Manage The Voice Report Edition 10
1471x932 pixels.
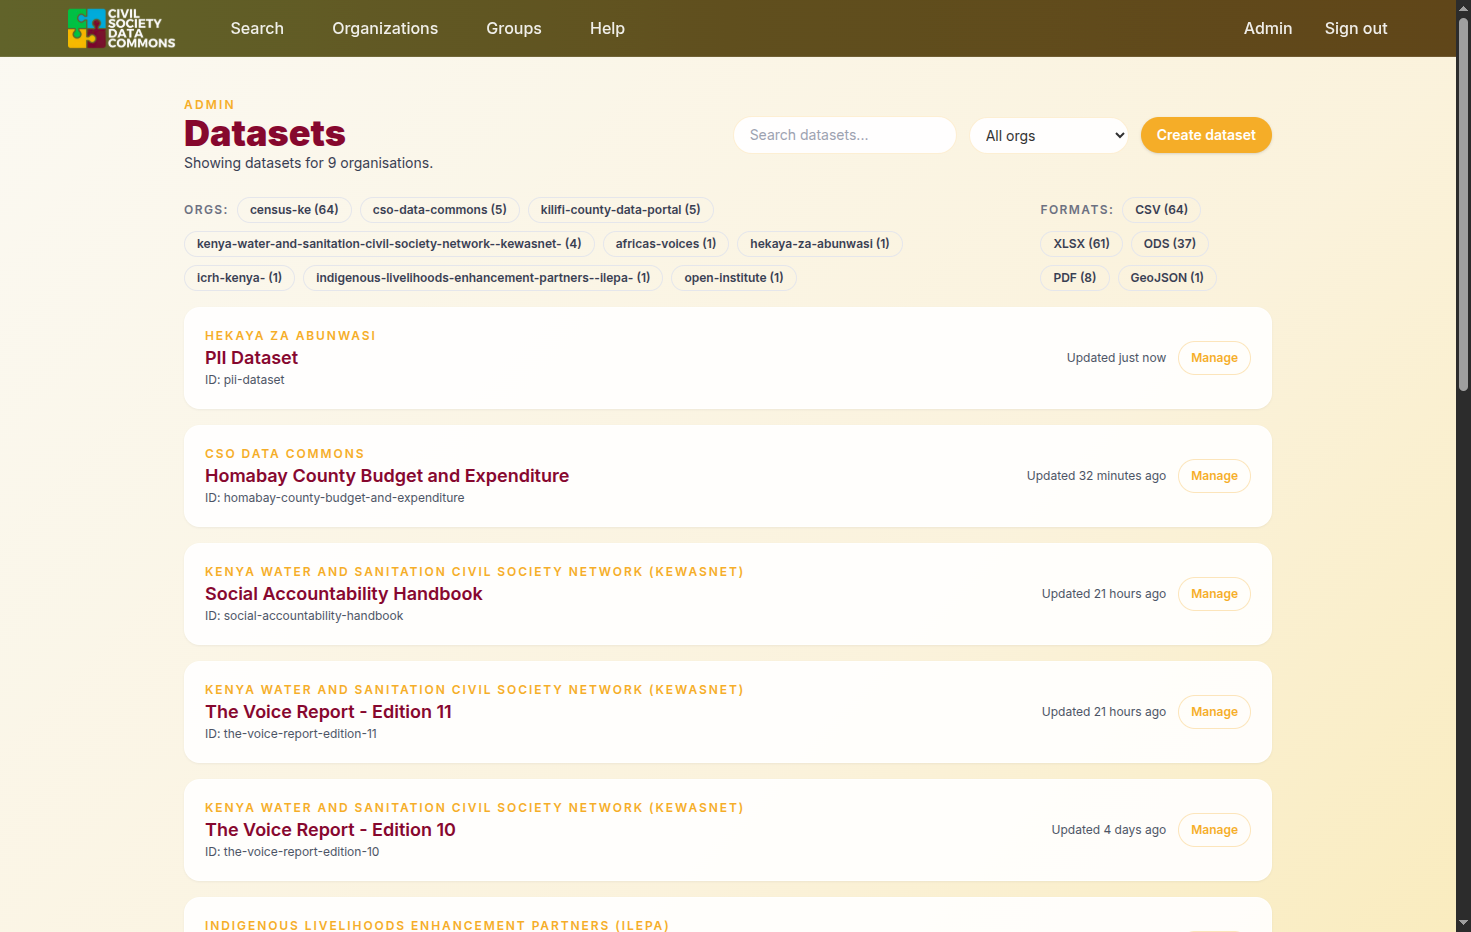[1214, 830]
